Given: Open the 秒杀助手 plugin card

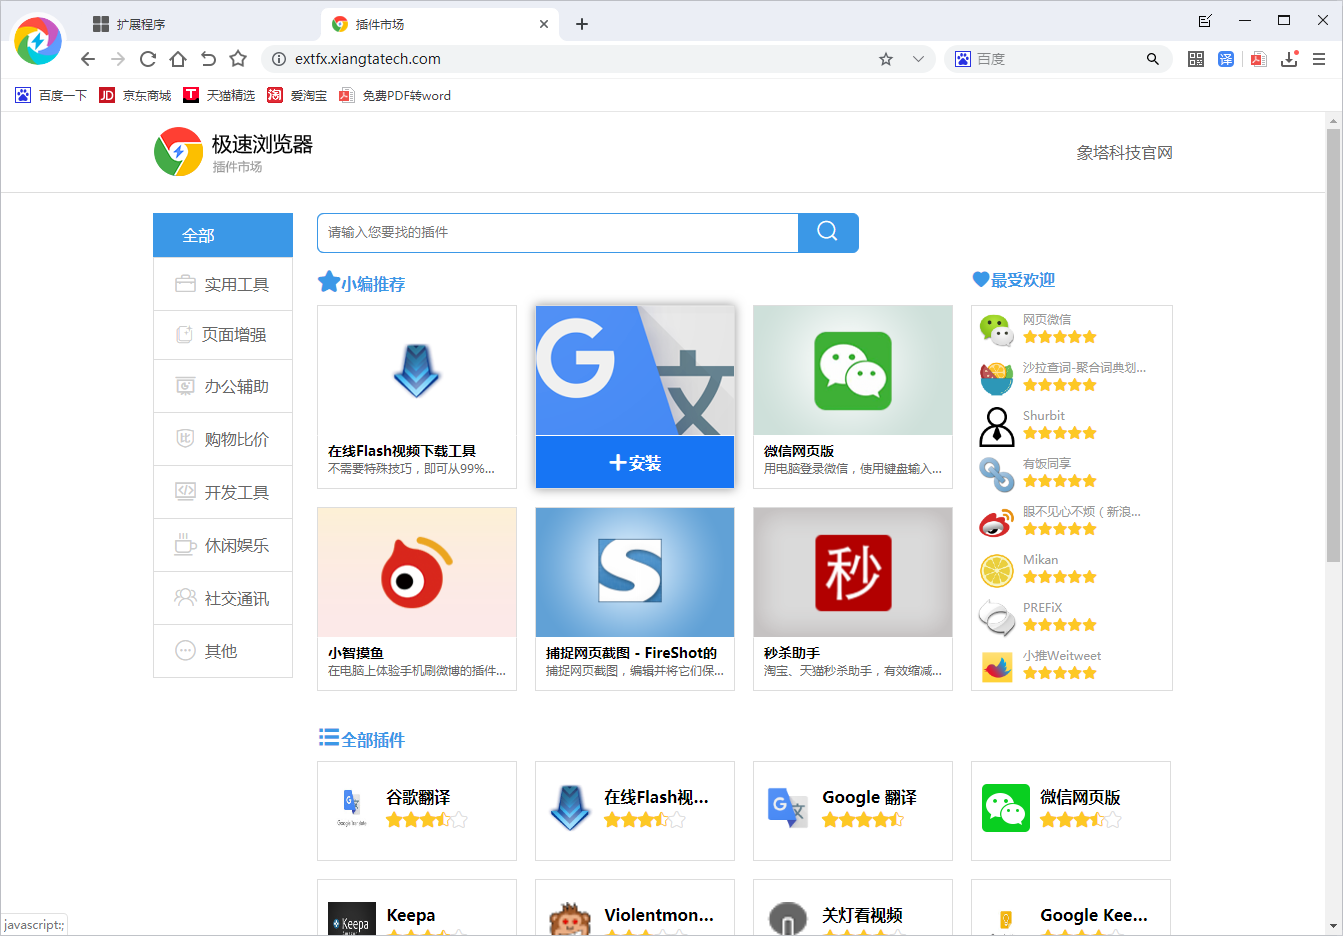Looking at the screenshot, I should pyautogui.click(x=853, y=599).
